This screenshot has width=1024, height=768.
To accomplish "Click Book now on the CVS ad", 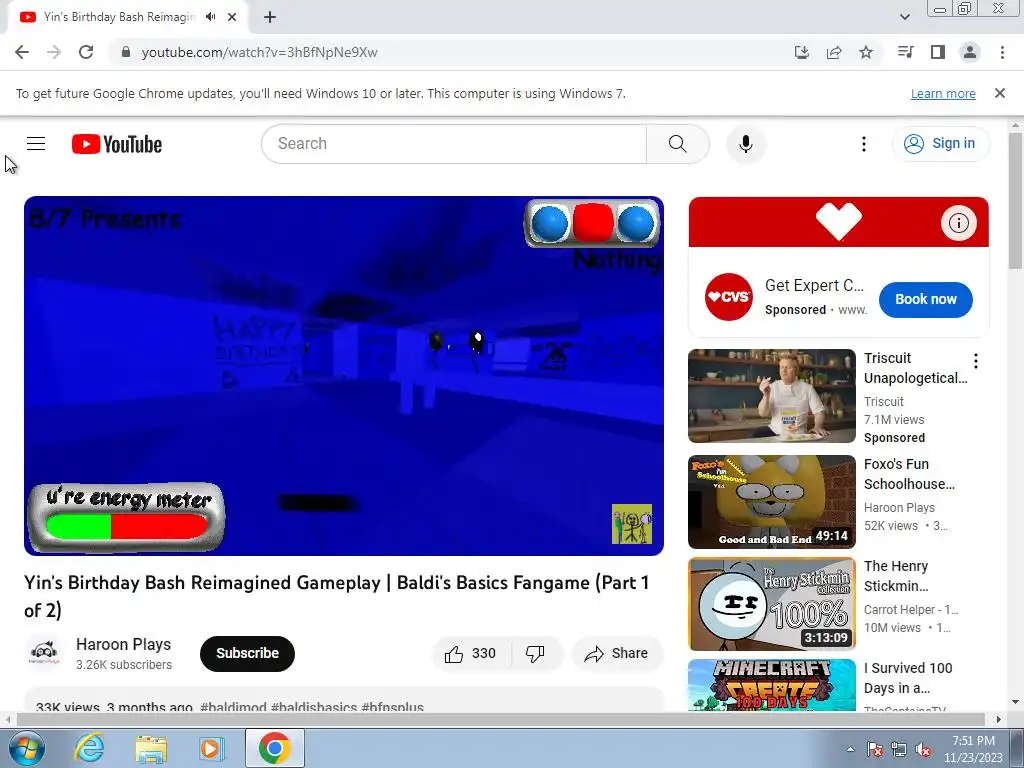I will [925, 299].
